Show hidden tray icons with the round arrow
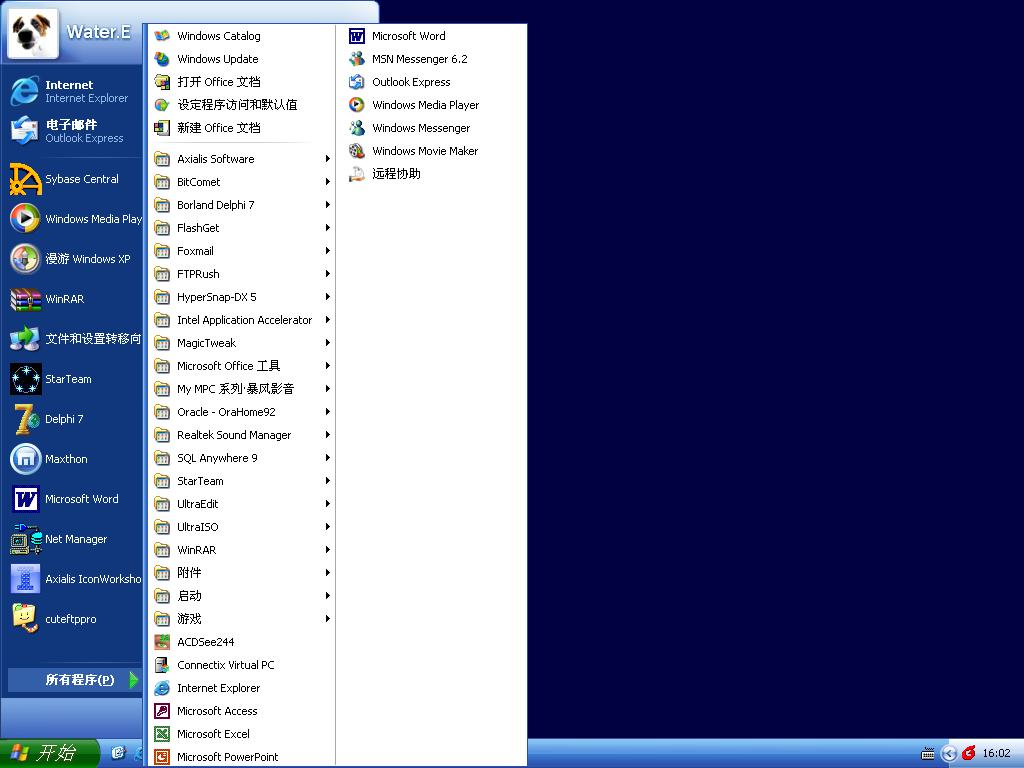Screen dimensions: 1024x768 [949, 754]
